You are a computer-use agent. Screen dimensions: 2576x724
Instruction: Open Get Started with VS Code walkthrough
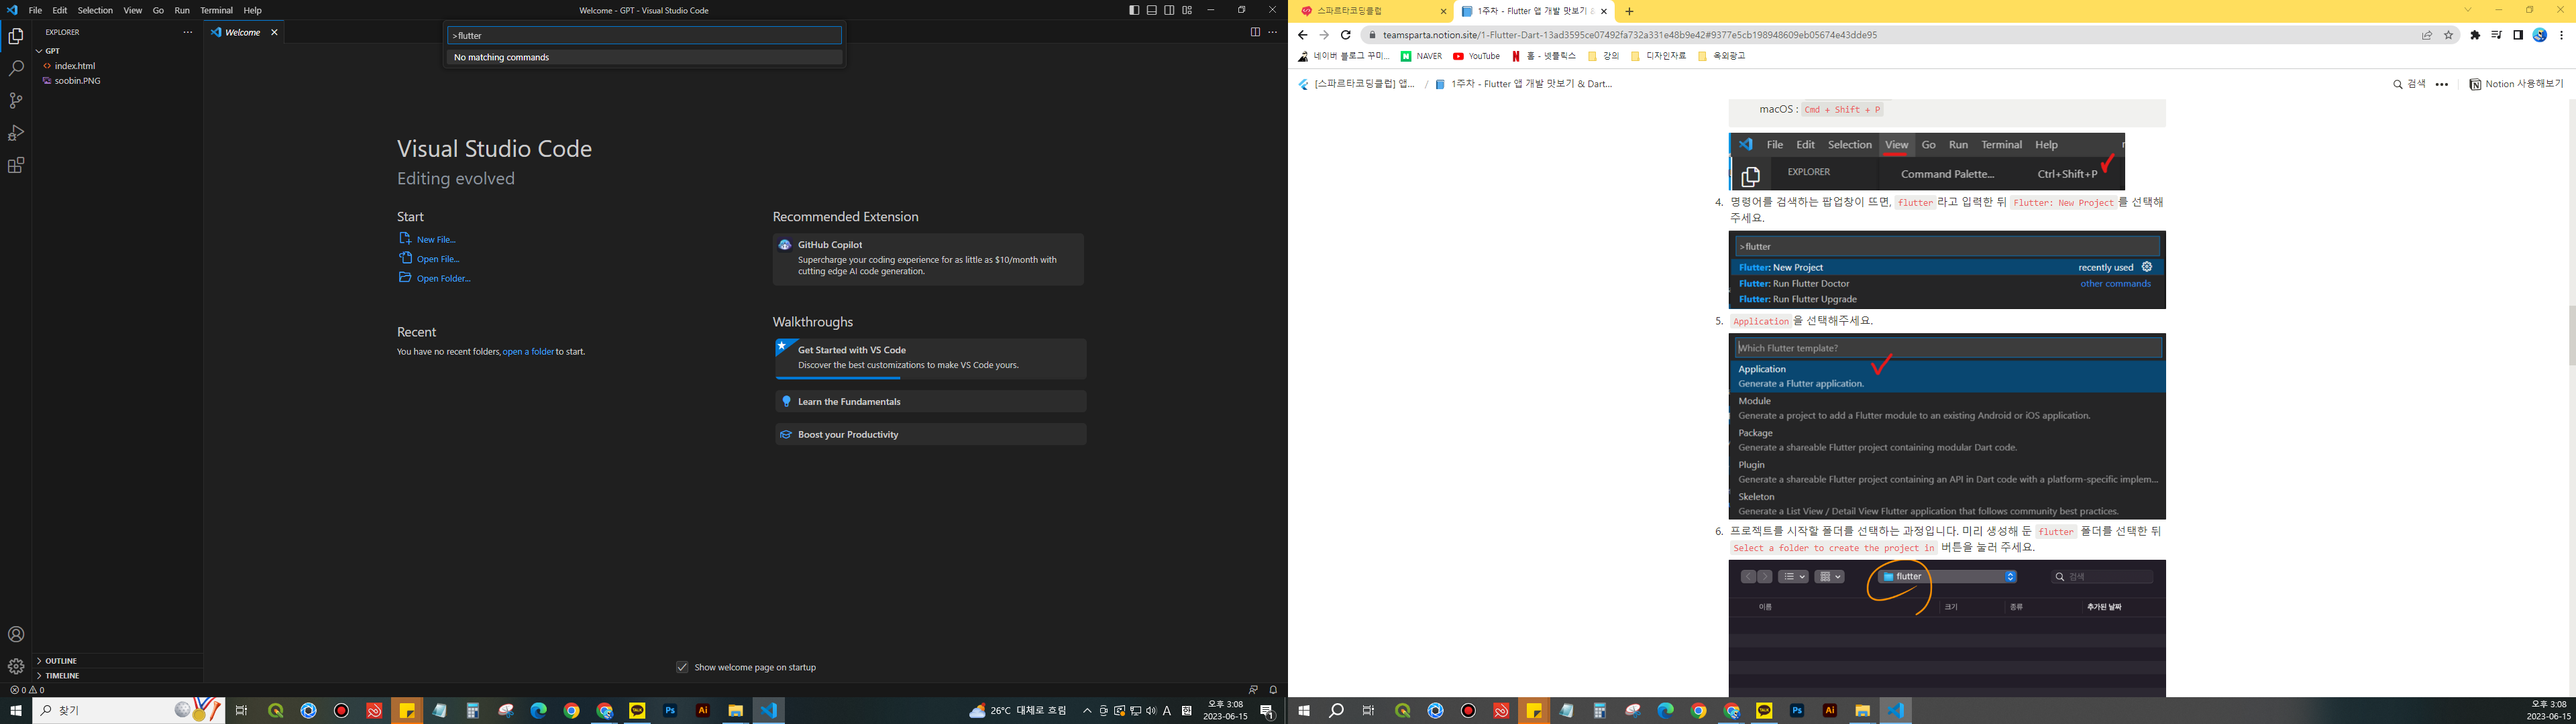[931, 359]
